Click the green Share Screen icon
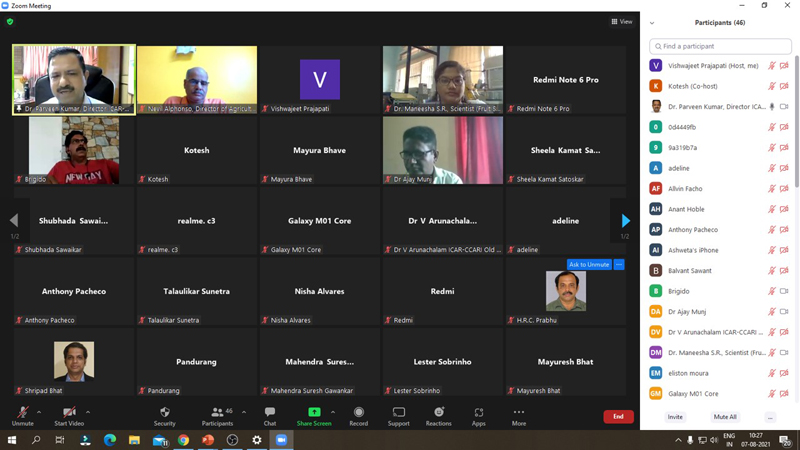The width and height of the screenshot is (800, 450). click(314, 412)
